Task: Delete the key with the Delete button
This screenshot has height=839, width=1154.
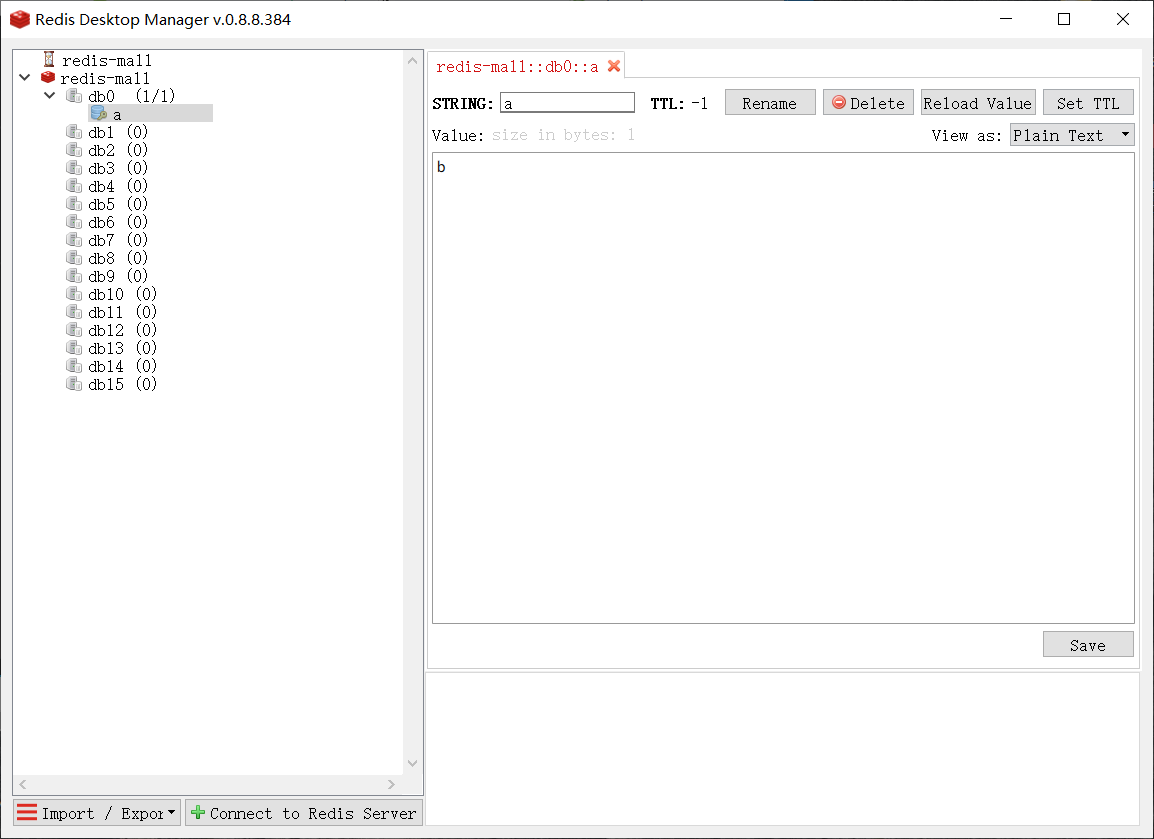Action: point(868,102)
